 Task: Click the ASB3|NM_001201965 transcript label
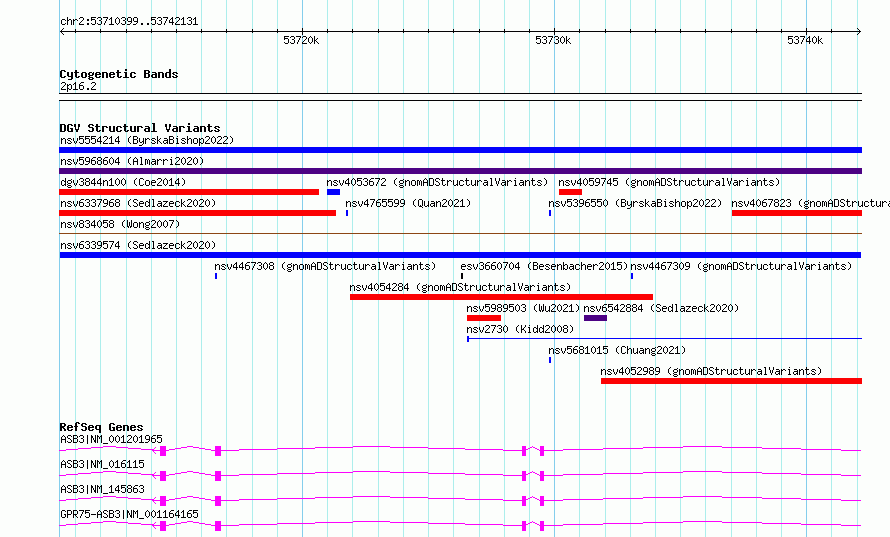(111, 439)
